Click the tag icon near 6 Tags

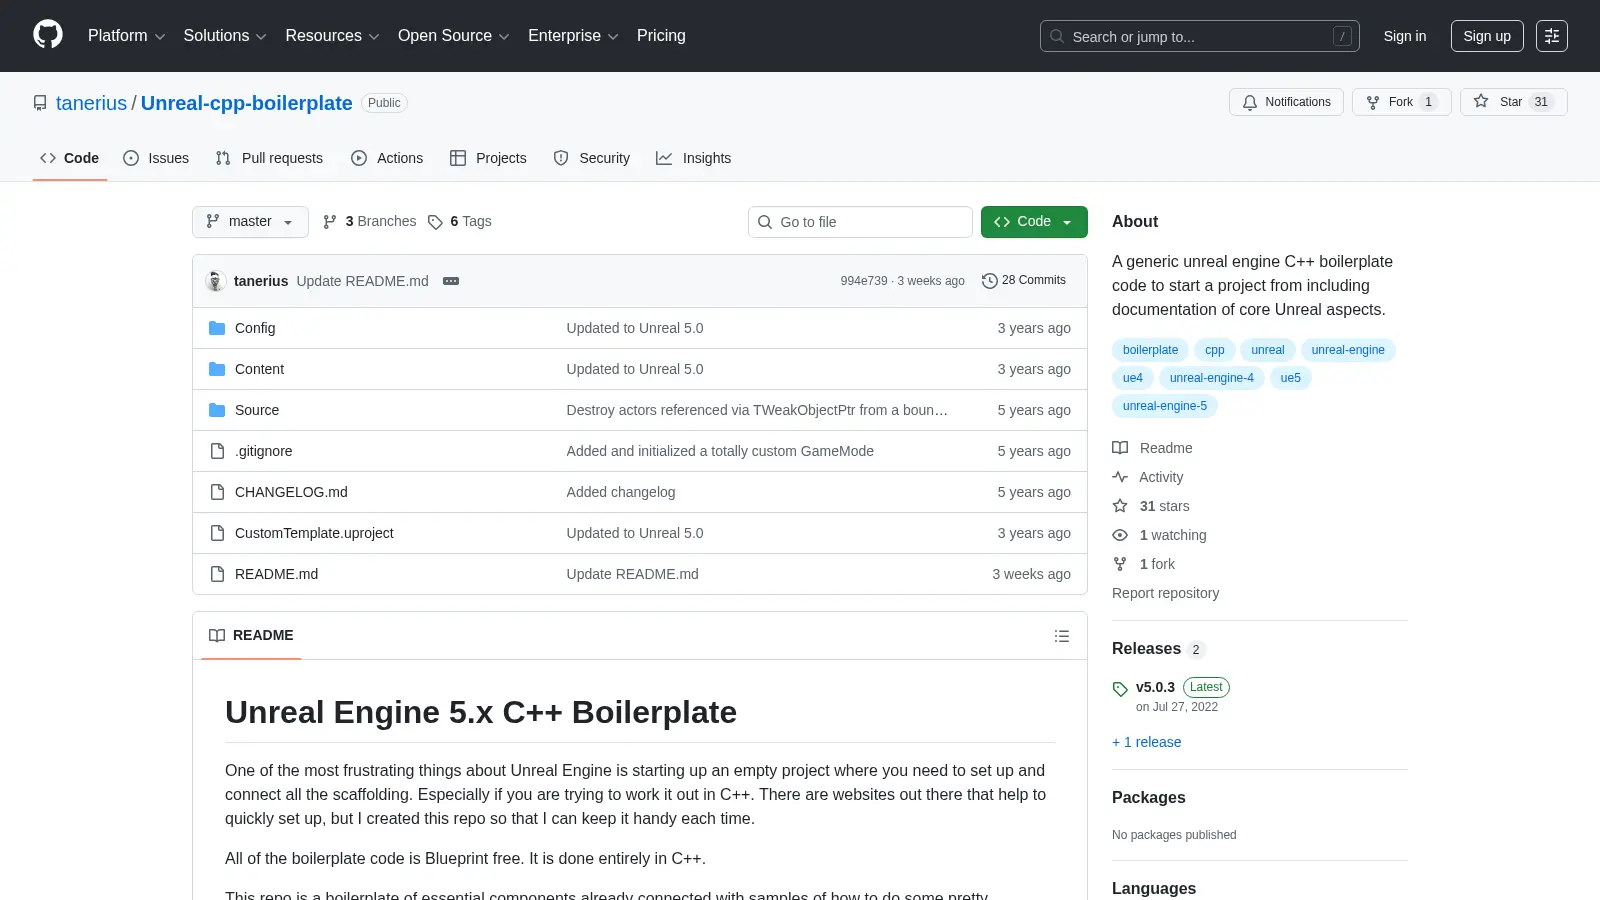pos(435,222)
